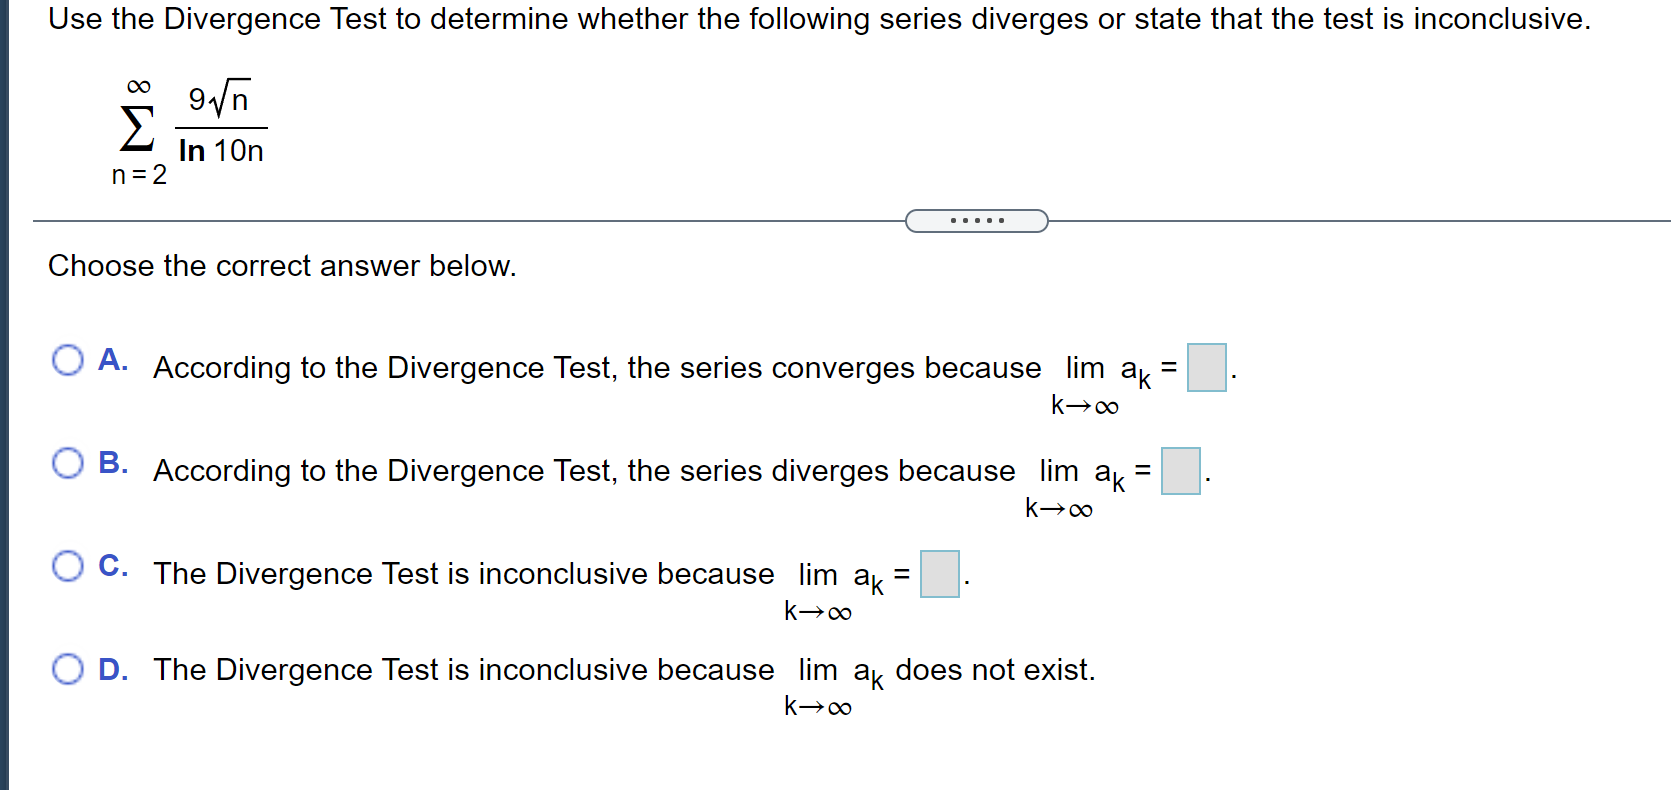Click the limit value box in option C
Screen dimensions: 1671x790
(x=938, y=575)
